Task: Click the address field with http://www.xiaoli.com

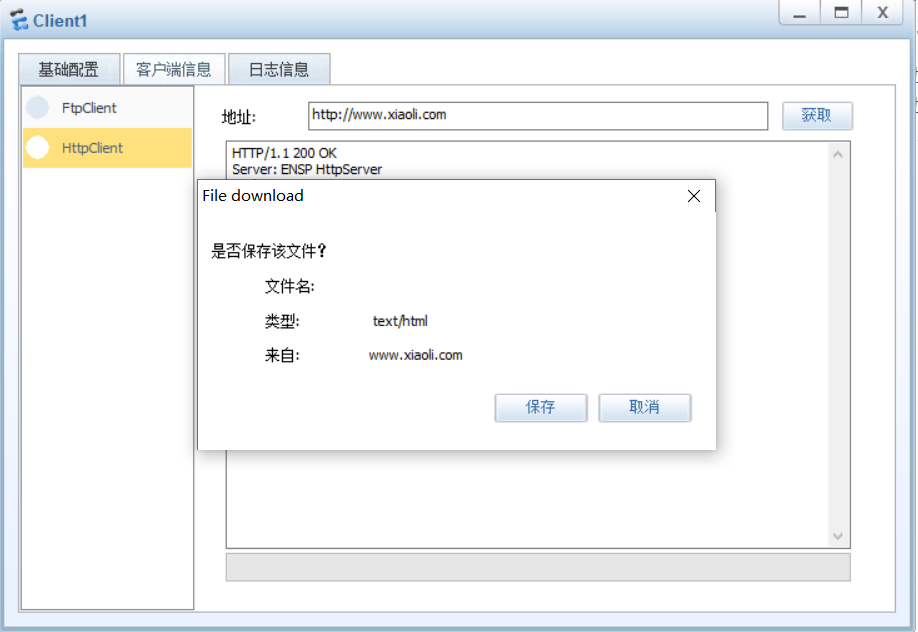Action: coord(538,115)
